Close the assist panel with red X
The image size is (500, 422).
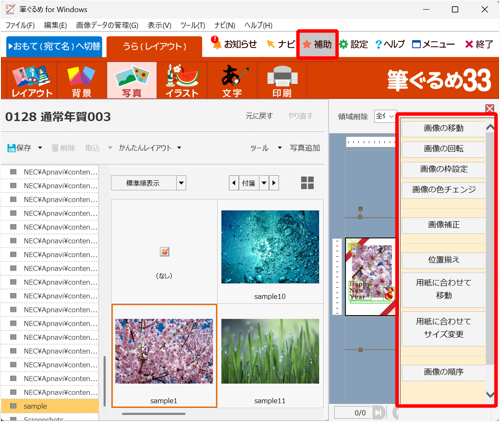click(x=490, y=108)
